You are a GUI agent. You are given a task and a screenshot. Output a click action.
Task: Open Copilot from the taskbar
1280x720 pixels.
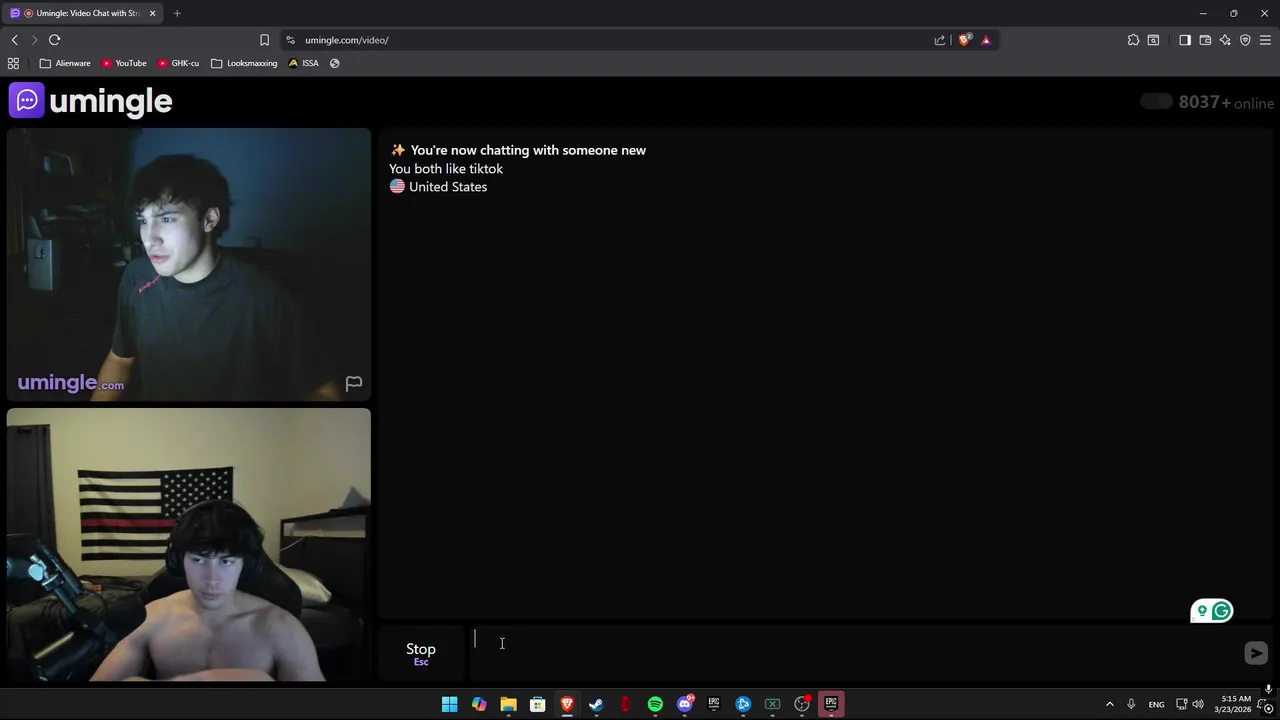click(479, 704)
